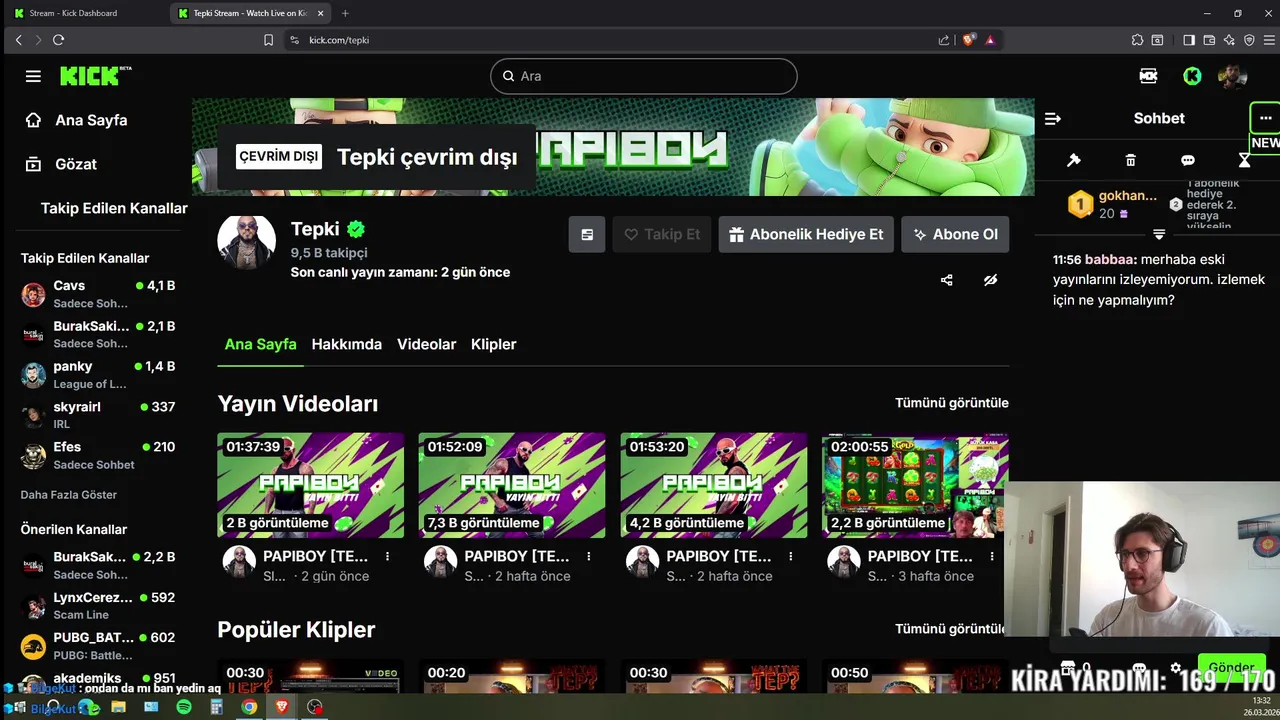Bookmark this page icon in address bar
Screen dimensions: 1280x720
click(x=268, y=40)
